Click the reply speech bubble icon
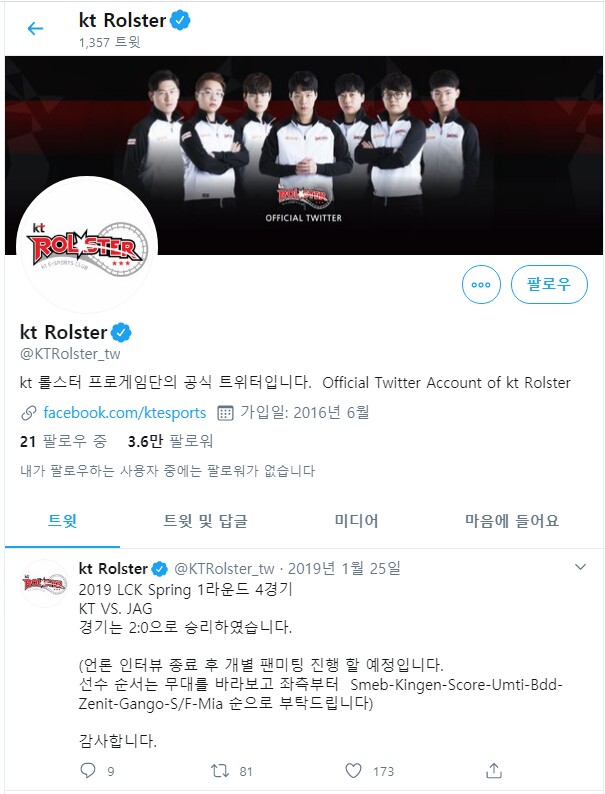605x794 pixels. pos(88,770)
